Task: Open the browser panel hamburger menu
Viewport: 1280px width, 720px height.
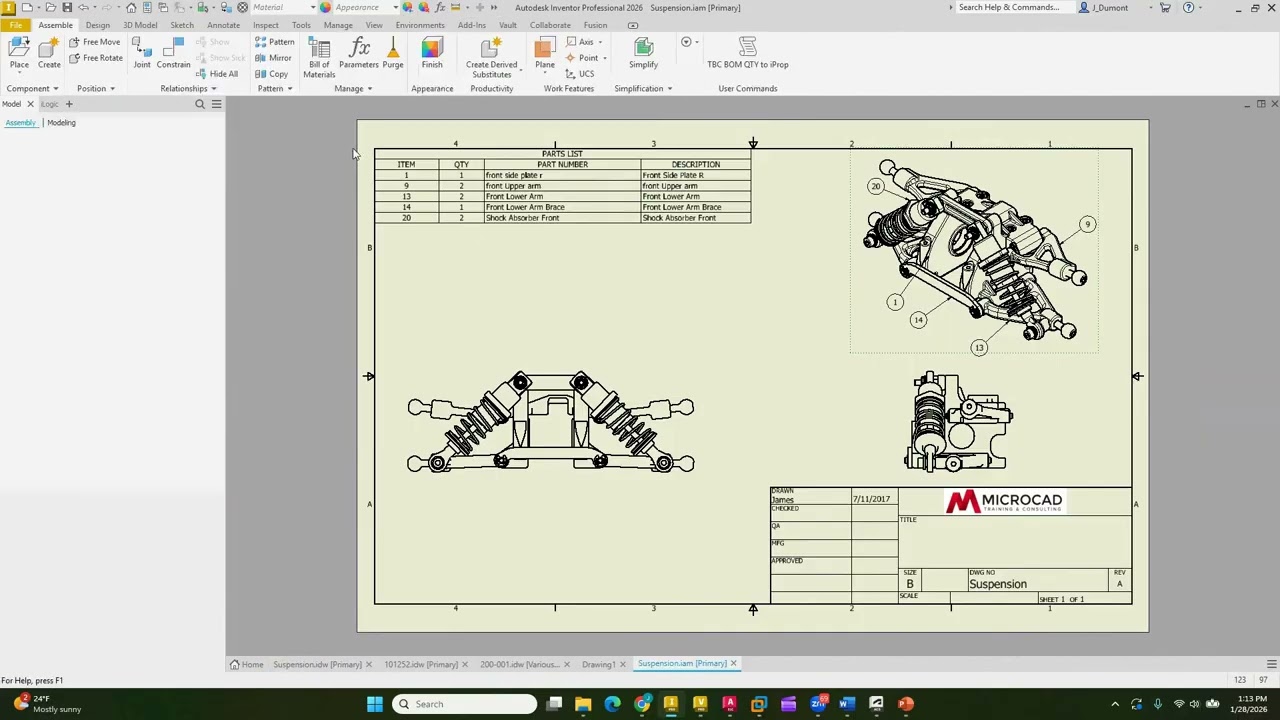Action: pyautogui.click(x=216, y=104)
